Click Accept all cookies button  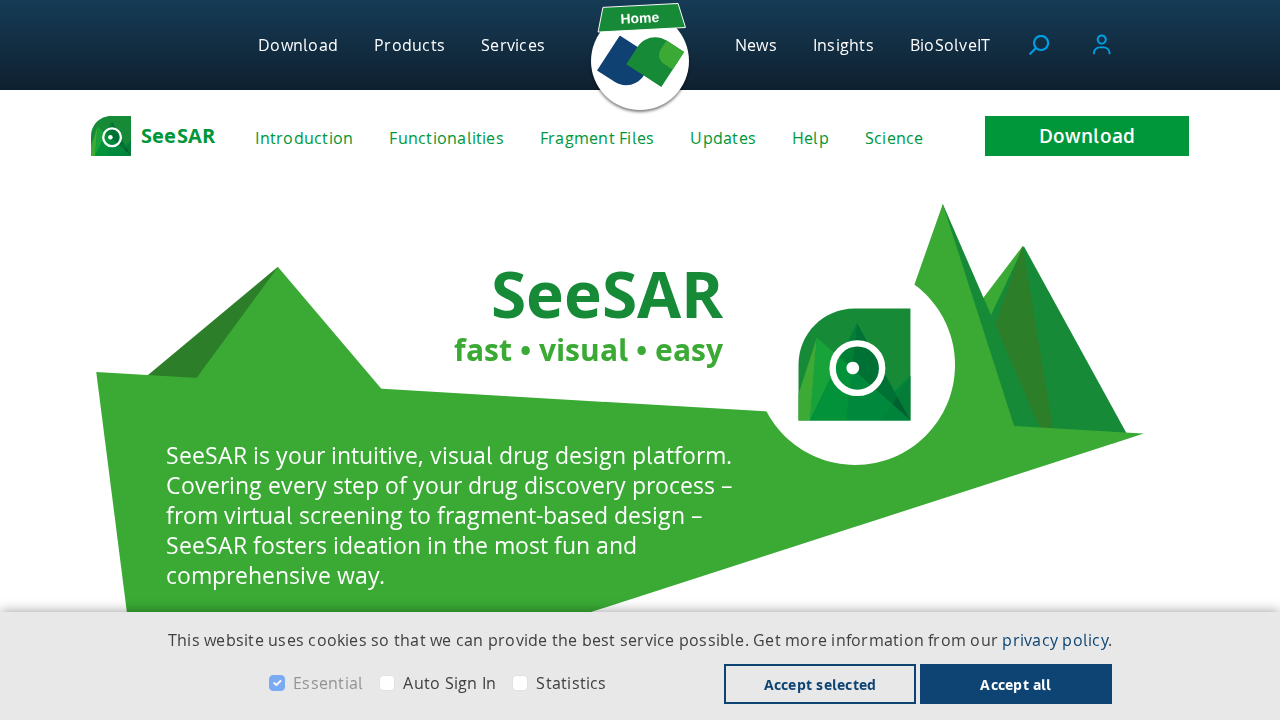click(1016, 684)
